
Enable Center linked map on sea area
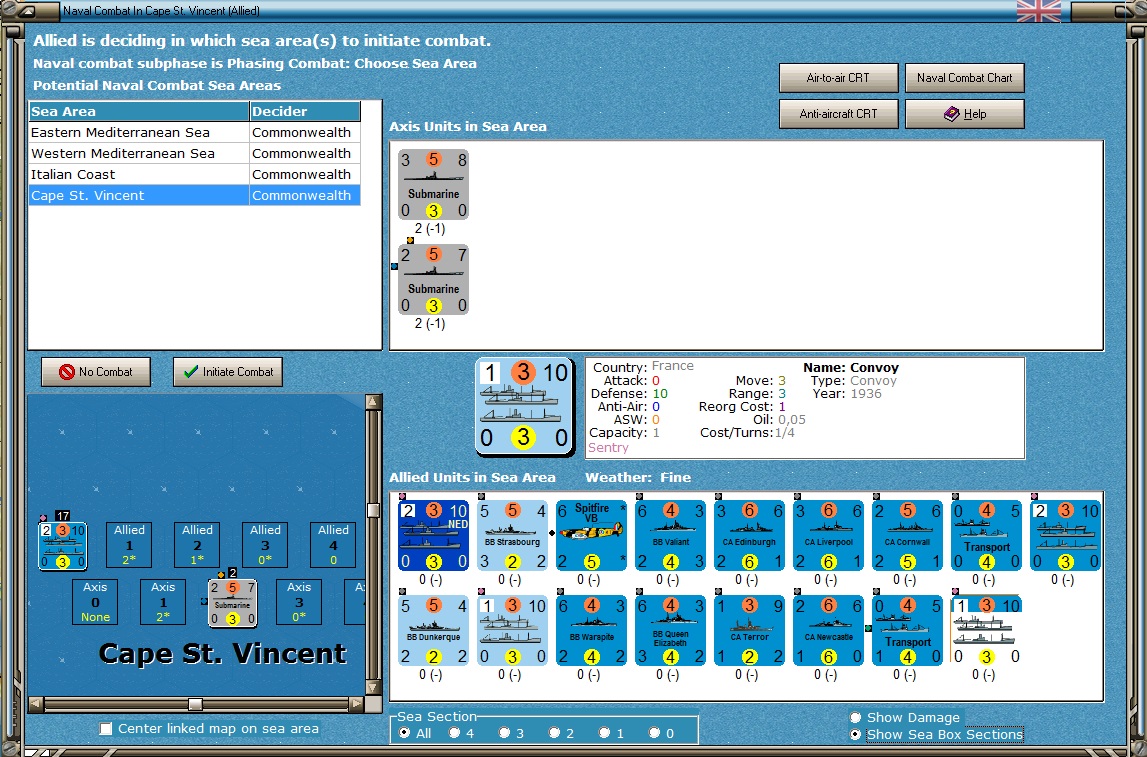pyautogui.click(x=210, y=728)
